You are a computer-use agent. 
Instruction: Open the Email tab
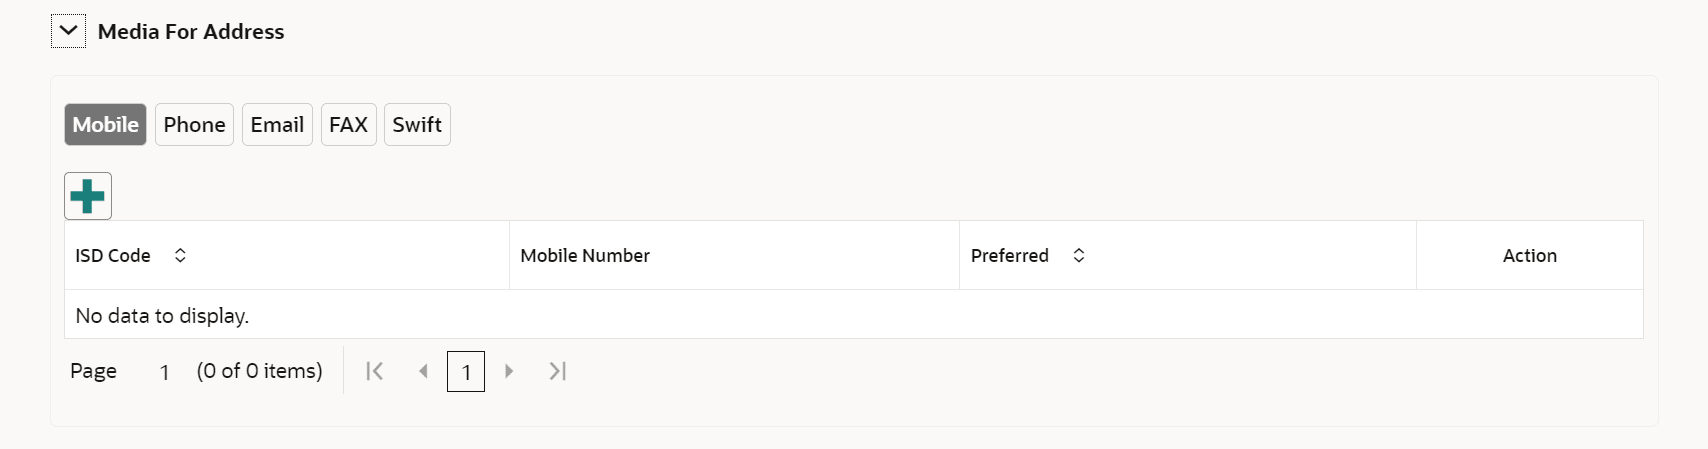[x=277, y=125]
